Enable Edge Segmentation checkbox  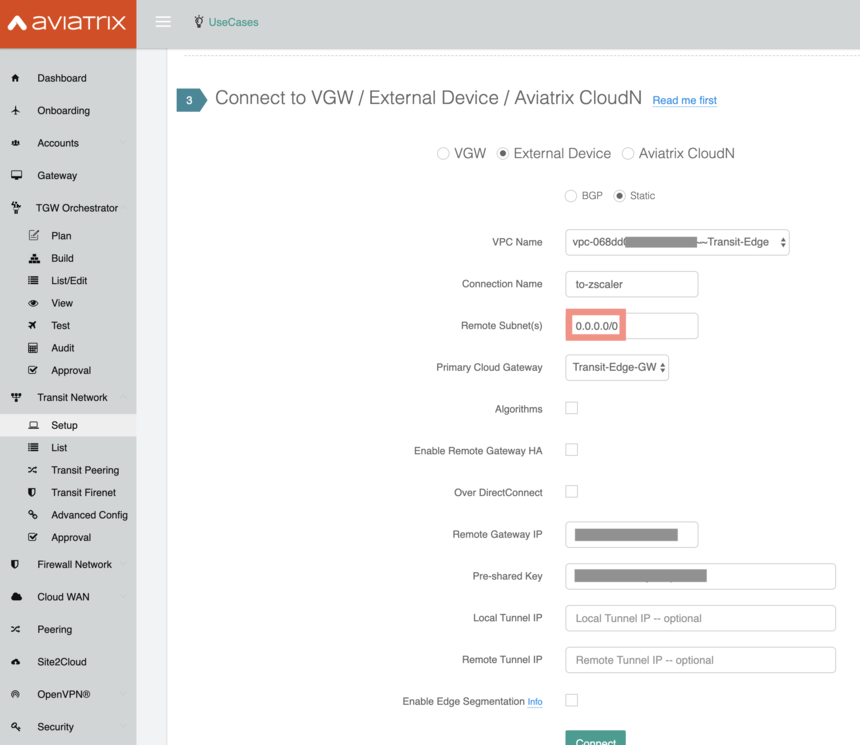[572, 700]
